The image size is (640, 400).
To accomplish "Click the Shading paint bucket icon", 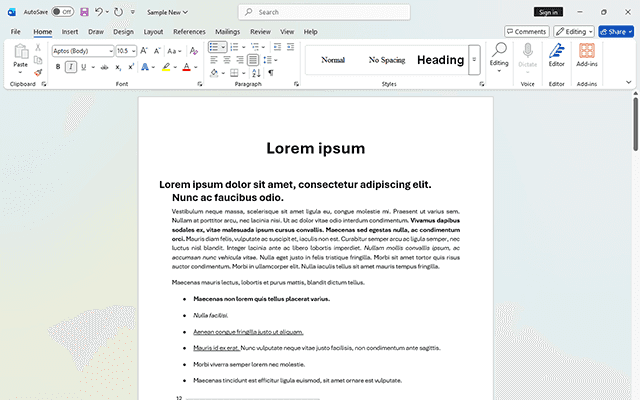I will [214, 73].
